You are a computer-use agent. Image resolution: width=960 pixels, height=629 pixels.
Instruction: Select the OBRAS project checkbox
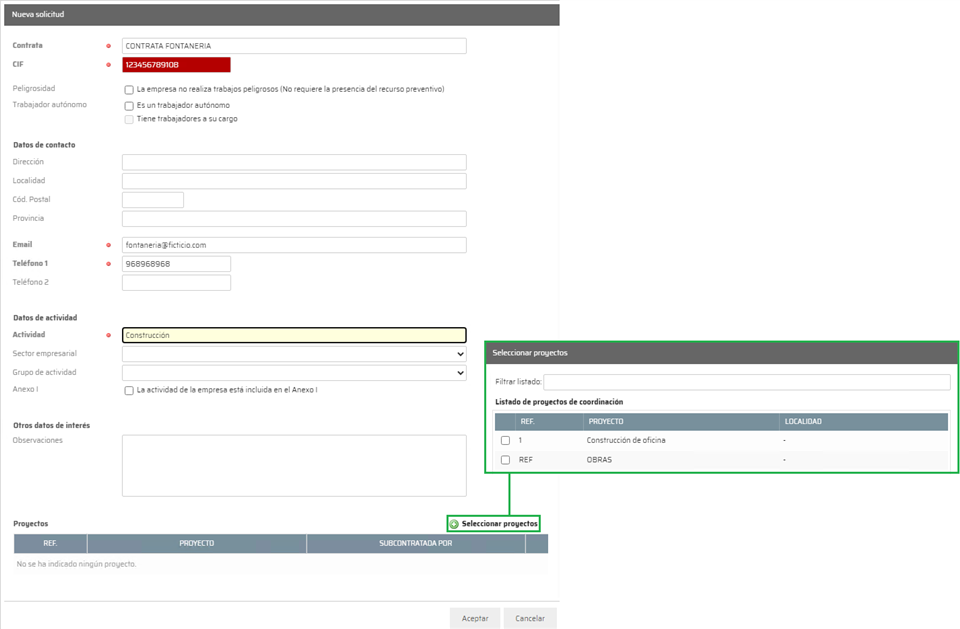click(505, 460)
